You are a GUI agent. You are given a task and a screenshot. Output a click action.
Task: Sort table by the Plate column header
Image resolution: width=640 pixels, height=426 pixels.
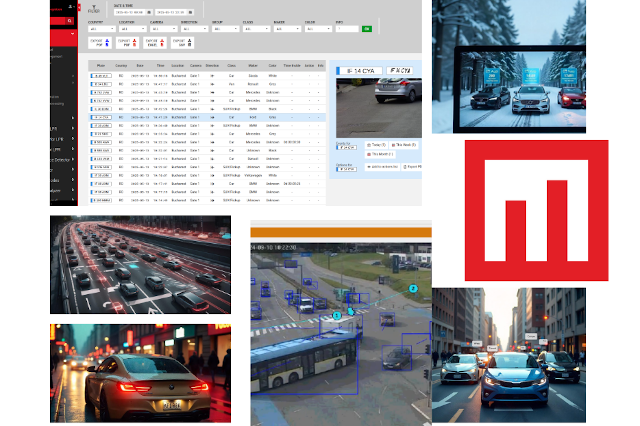pyautogui.click(x=101, y=66)
